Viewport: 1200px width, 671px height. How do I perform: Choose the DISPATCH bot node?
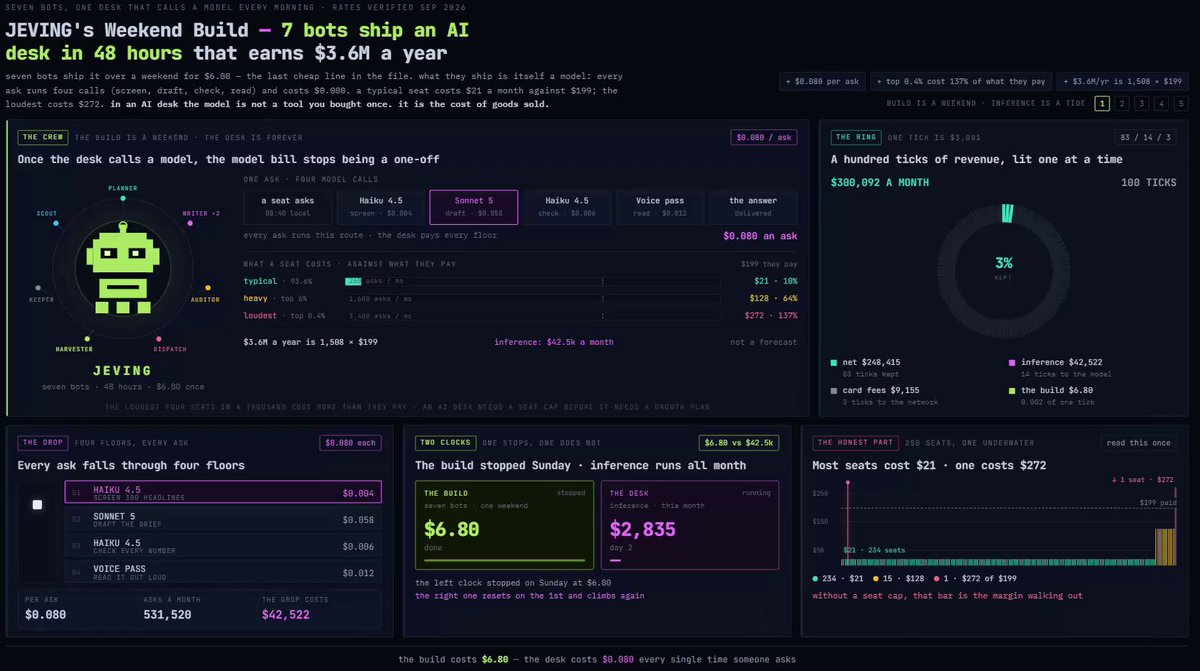click(x=159, y=339)
